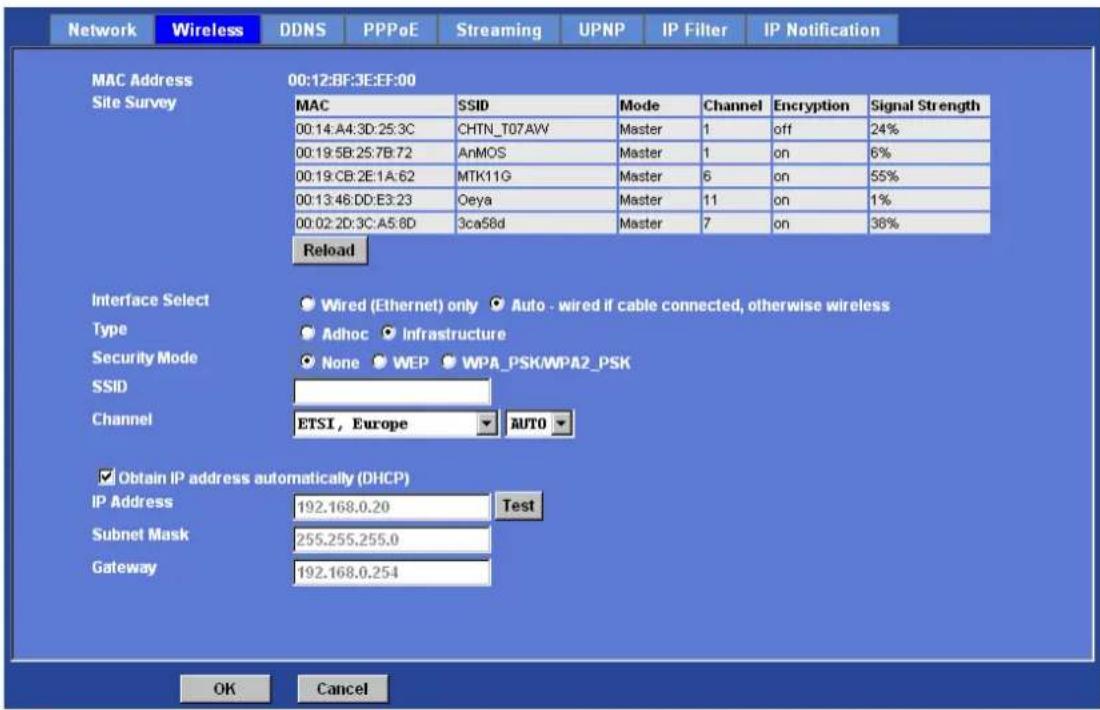Open the IP Filter tab

tap(695, 30)
